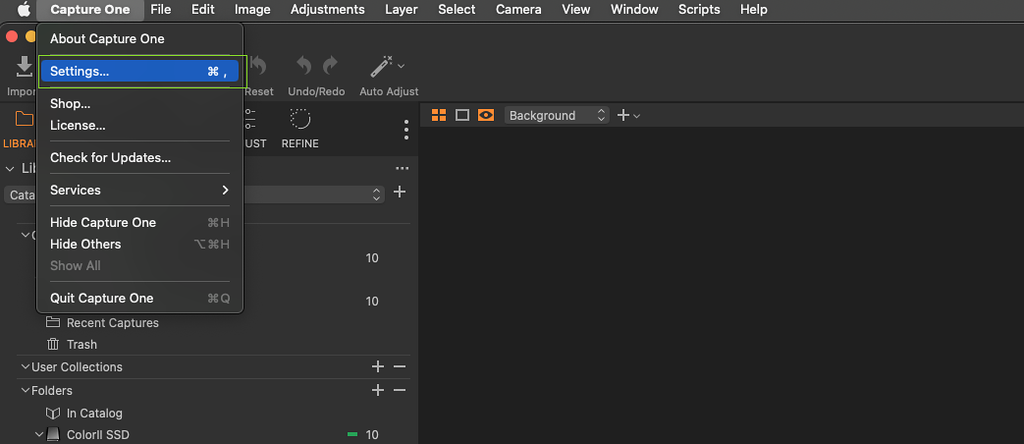The width and height of the screenshot is (1024, 444).
Task: Open the View menu
Action: tap(576, 9)
